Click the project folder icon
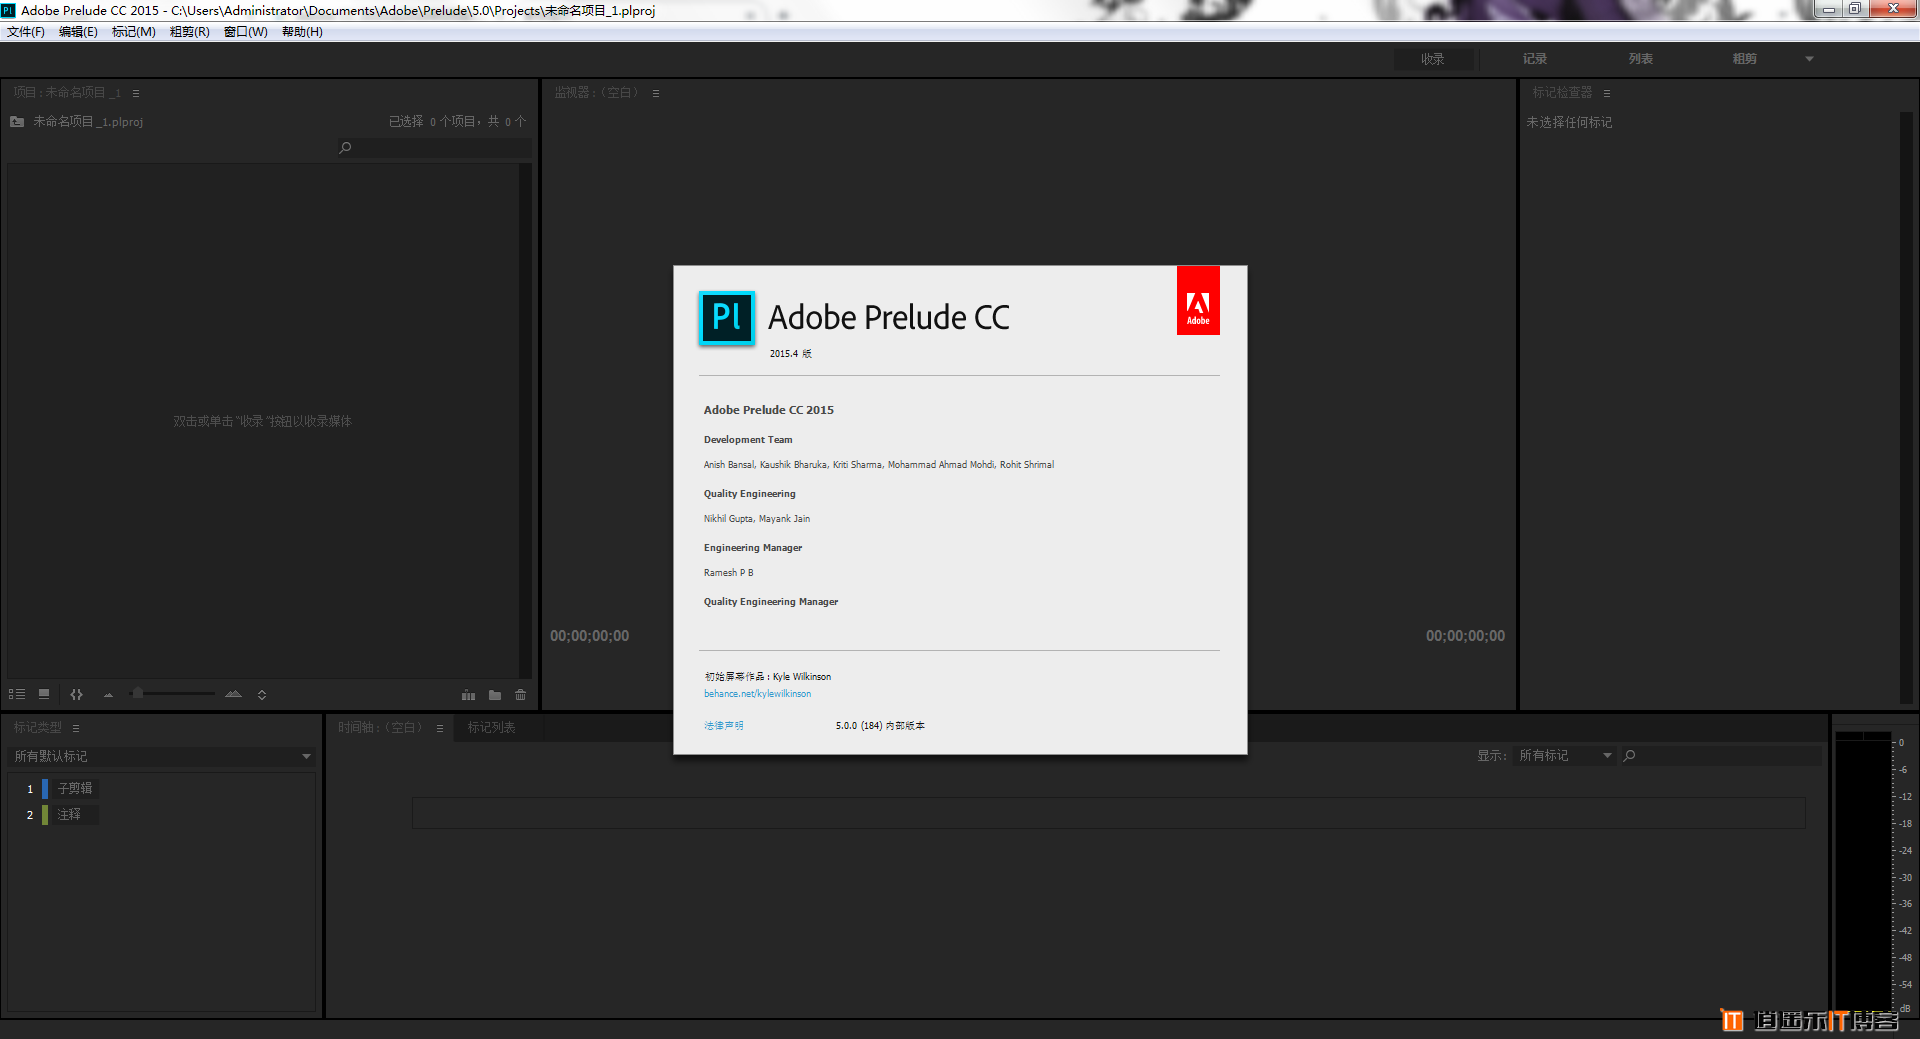 tap(17, 122)
